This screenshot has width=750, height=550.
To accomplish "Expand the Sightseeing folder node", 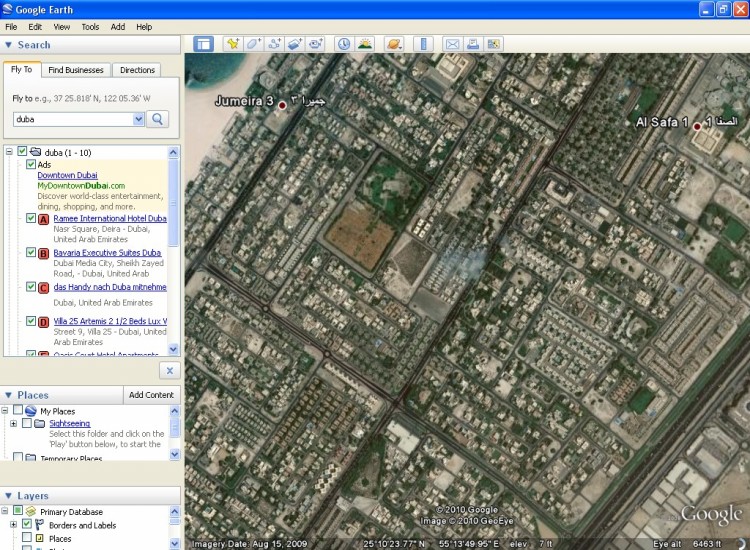I will [x=13, y=424].
